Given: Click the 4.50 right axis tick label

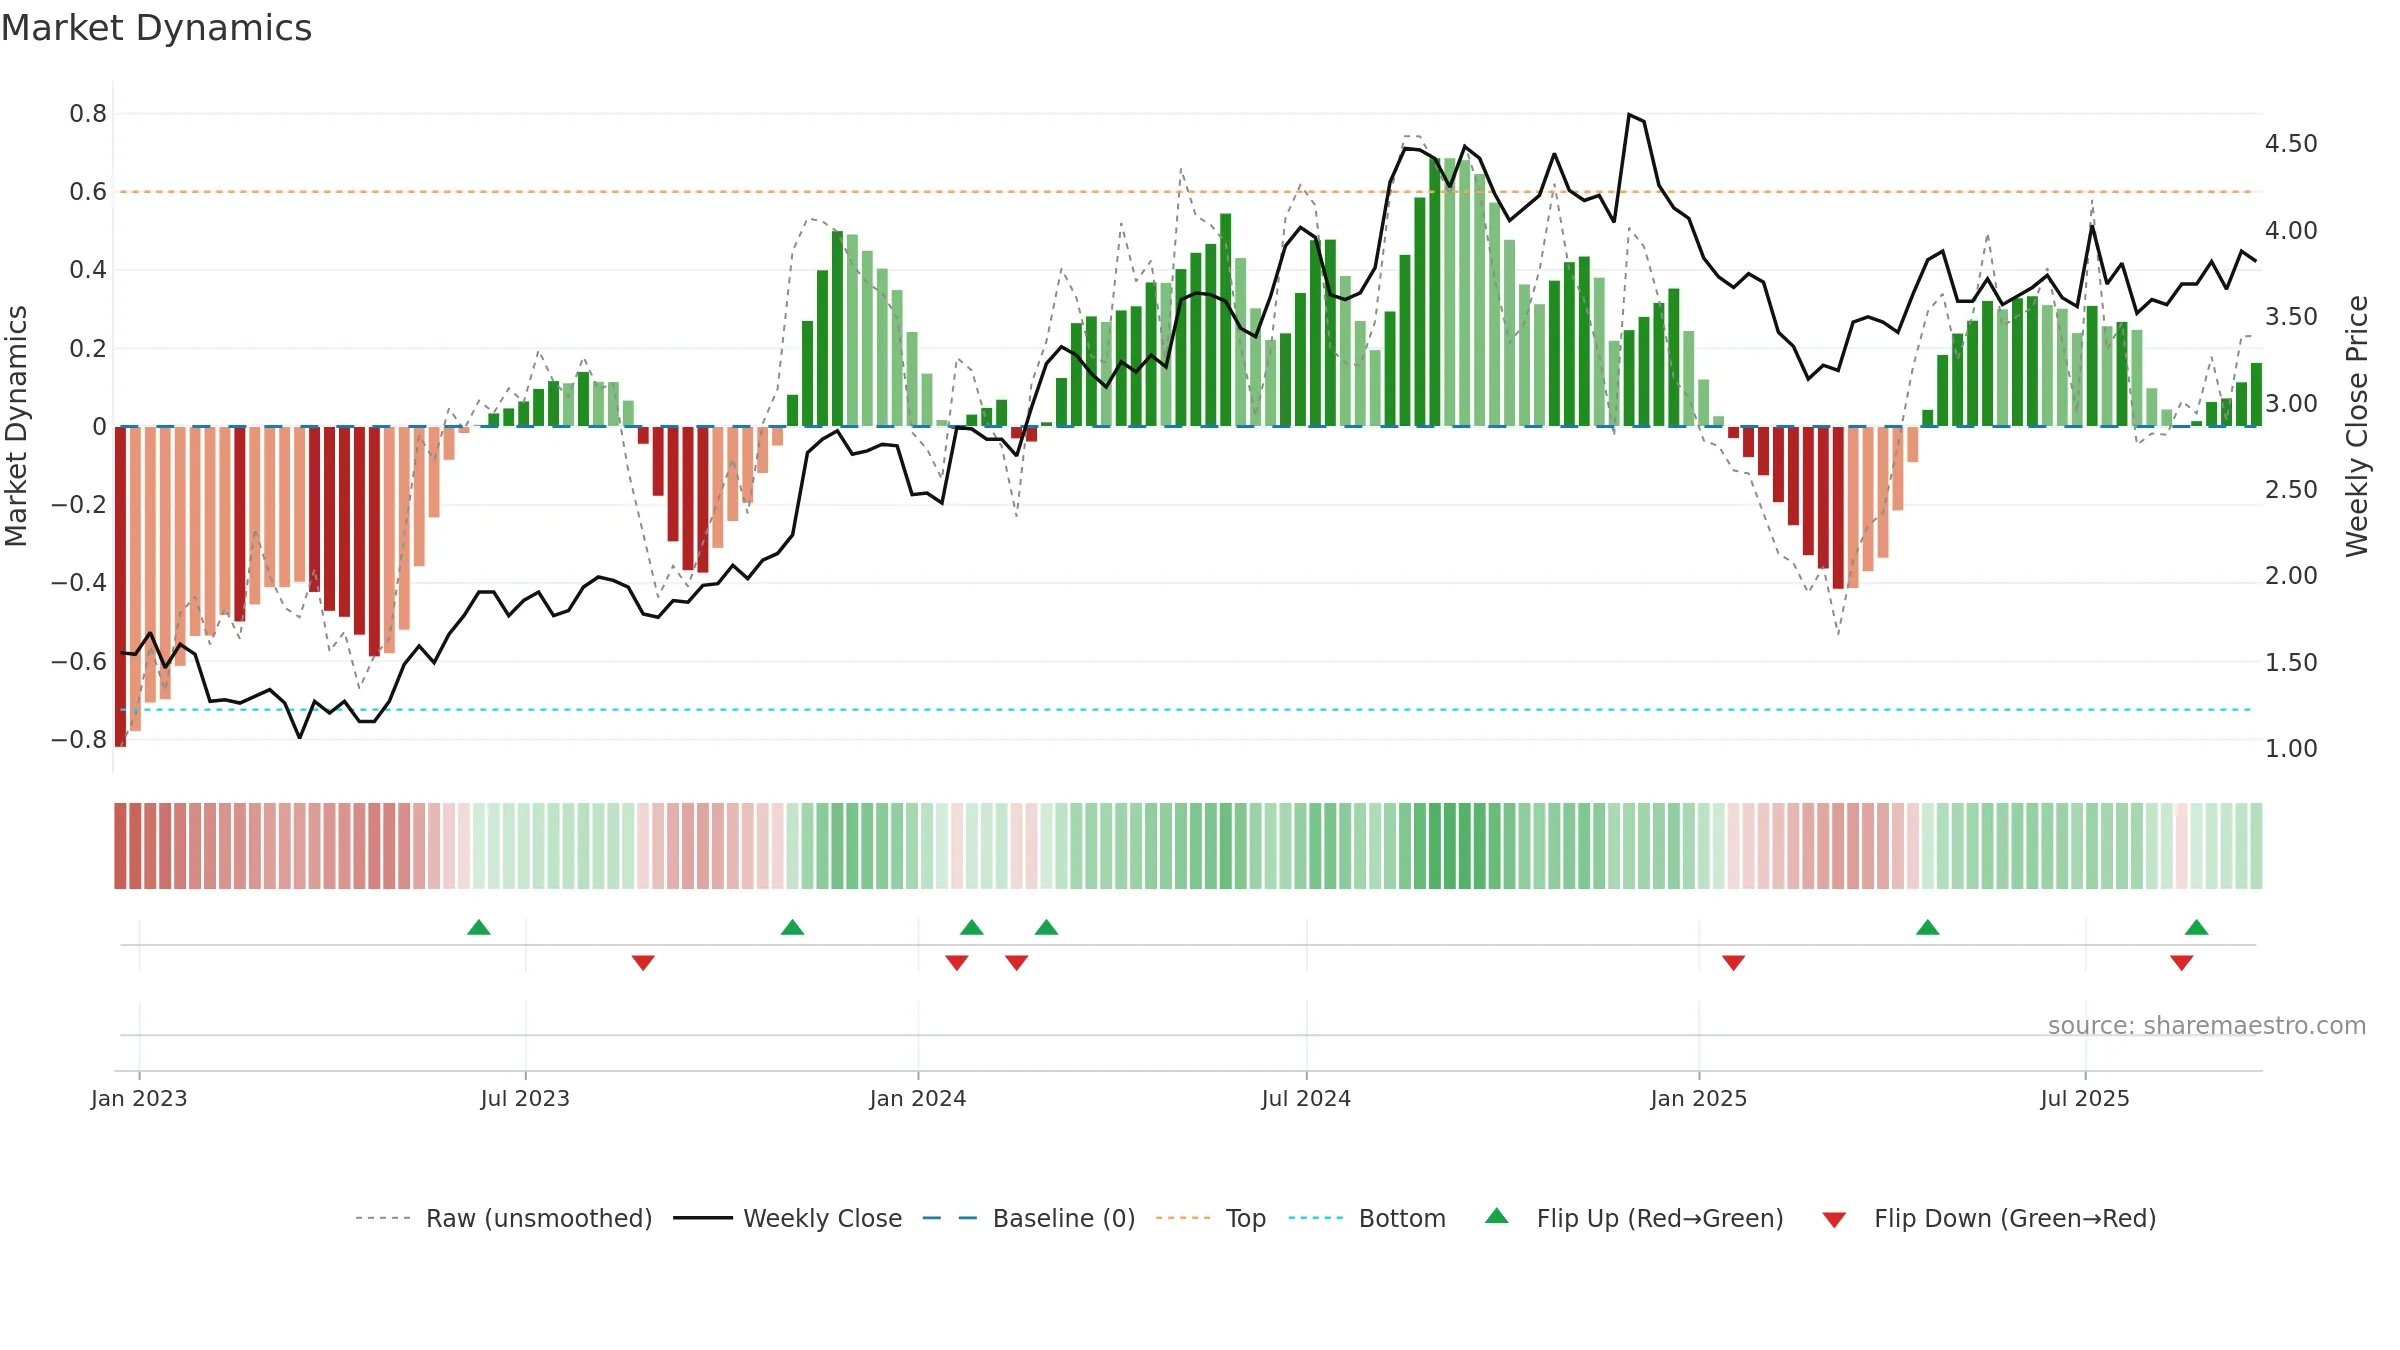Looking at the screenshot, I should (x=2291, y=144).
